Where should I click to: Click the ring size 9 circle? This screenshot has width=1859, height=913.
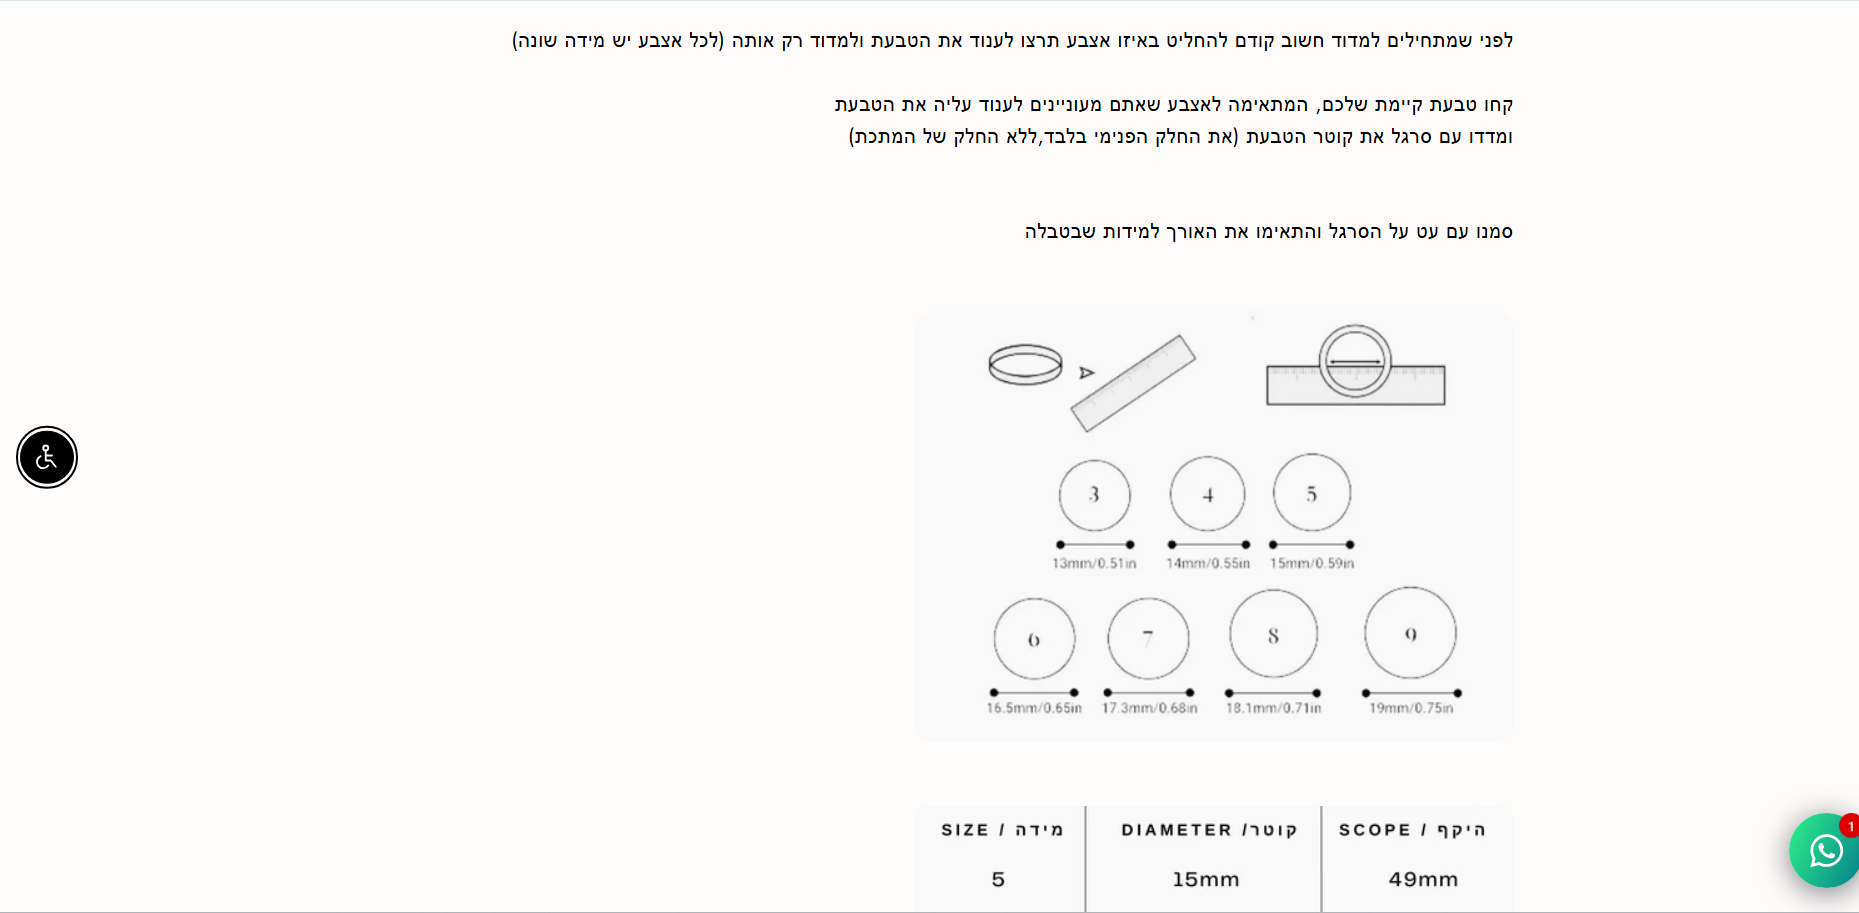coord(1410,633)
